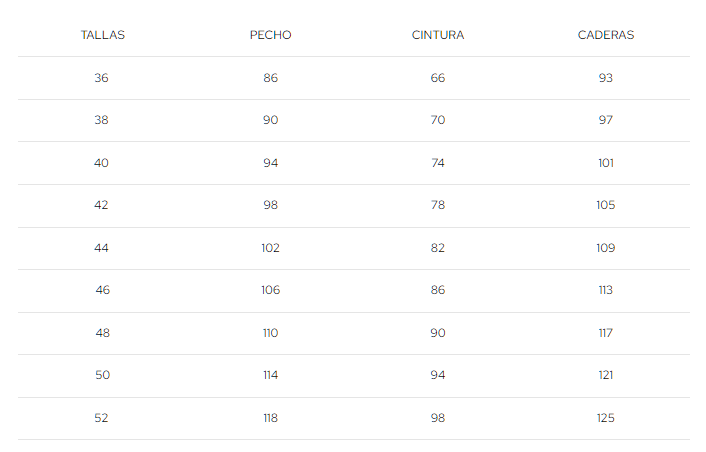Click the CADERAS value 125
Image resolution: width=706 pixels, height=452 pixels.
click(x=605, y=418)
